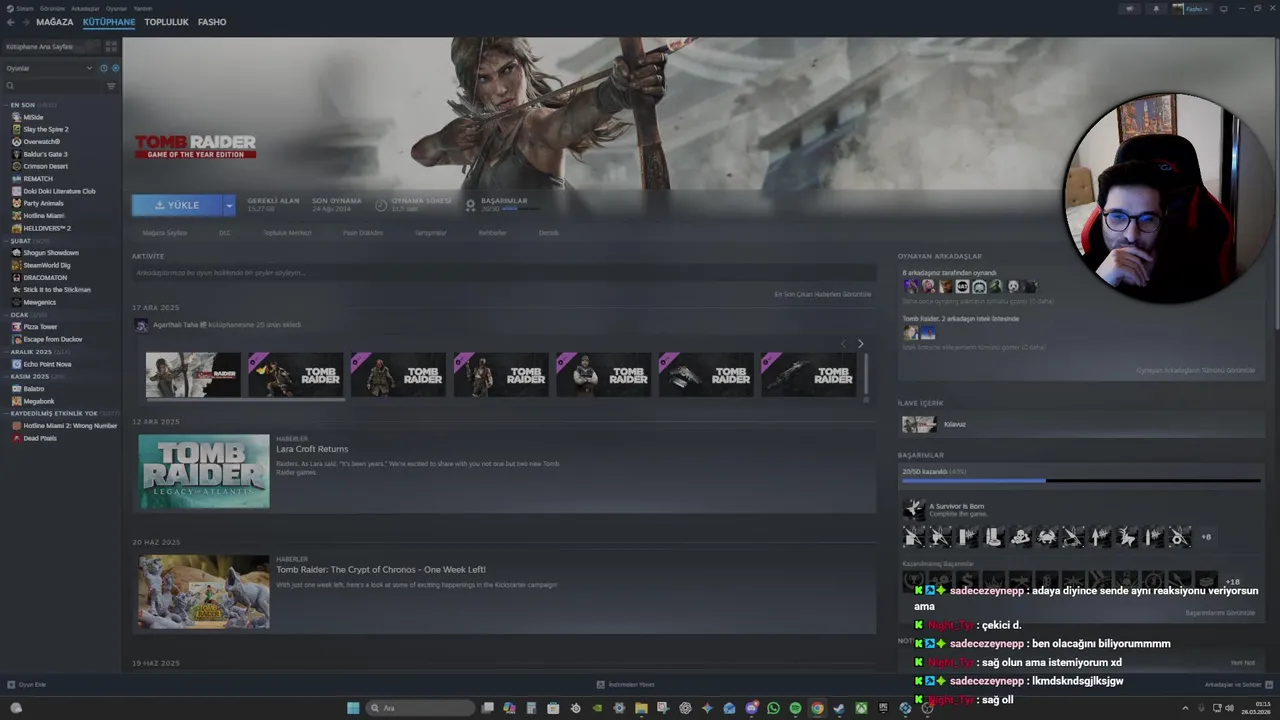Open İndirmeleri Yönet downloads bar
The width and height of the screenshot is (1280, 720).
[625, 685]
